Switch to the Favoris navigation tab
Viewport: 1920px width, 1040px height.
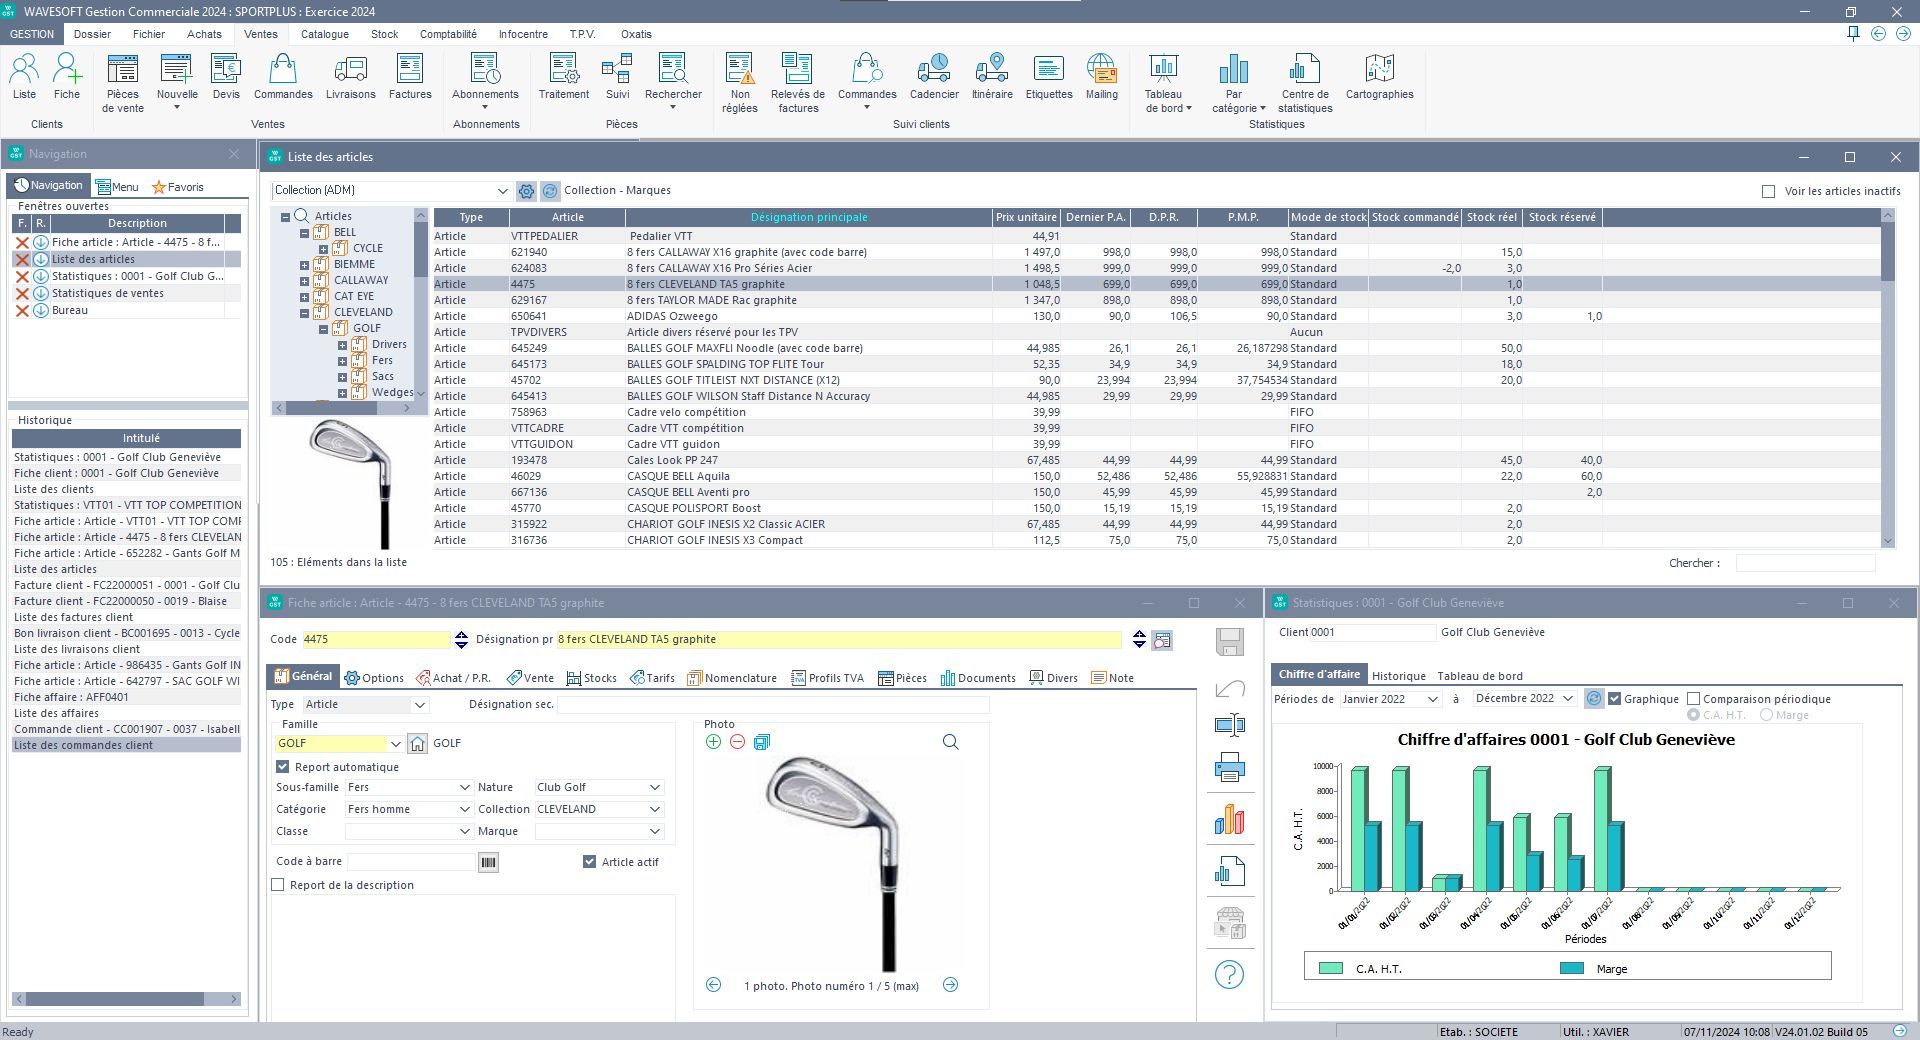[177, 187]
